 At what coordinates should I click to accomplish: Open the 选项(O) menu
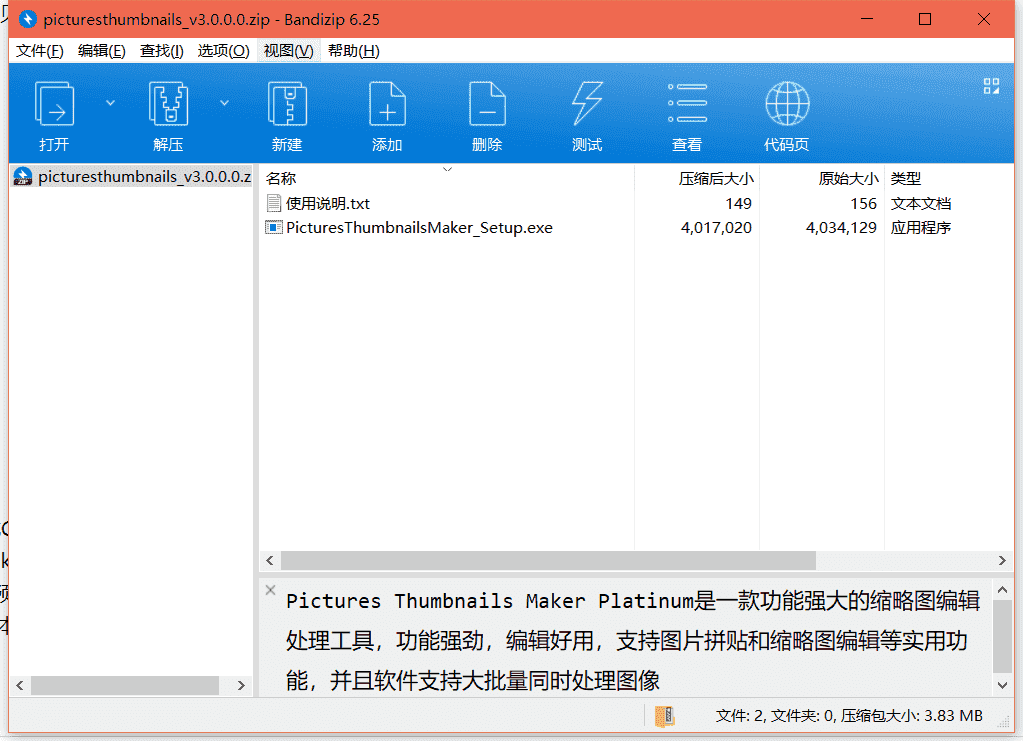coord(223,51)
